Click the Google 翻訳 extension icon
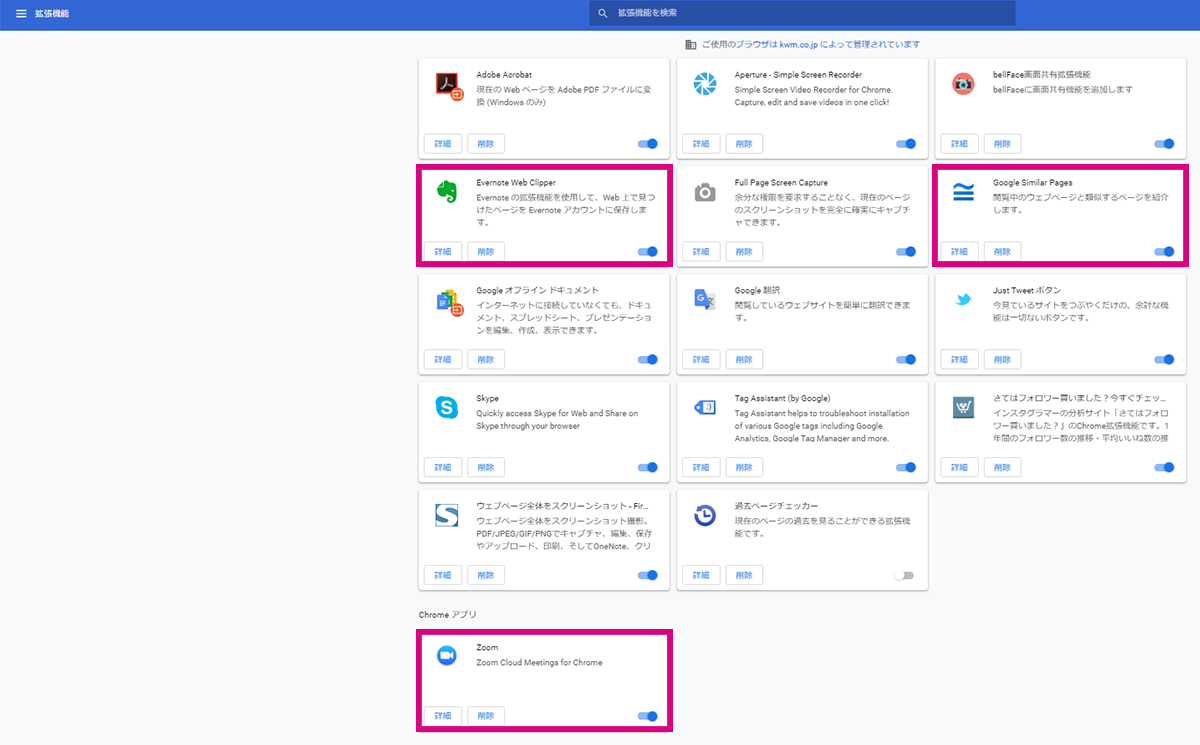1200x745 pixels. (706, 299)
